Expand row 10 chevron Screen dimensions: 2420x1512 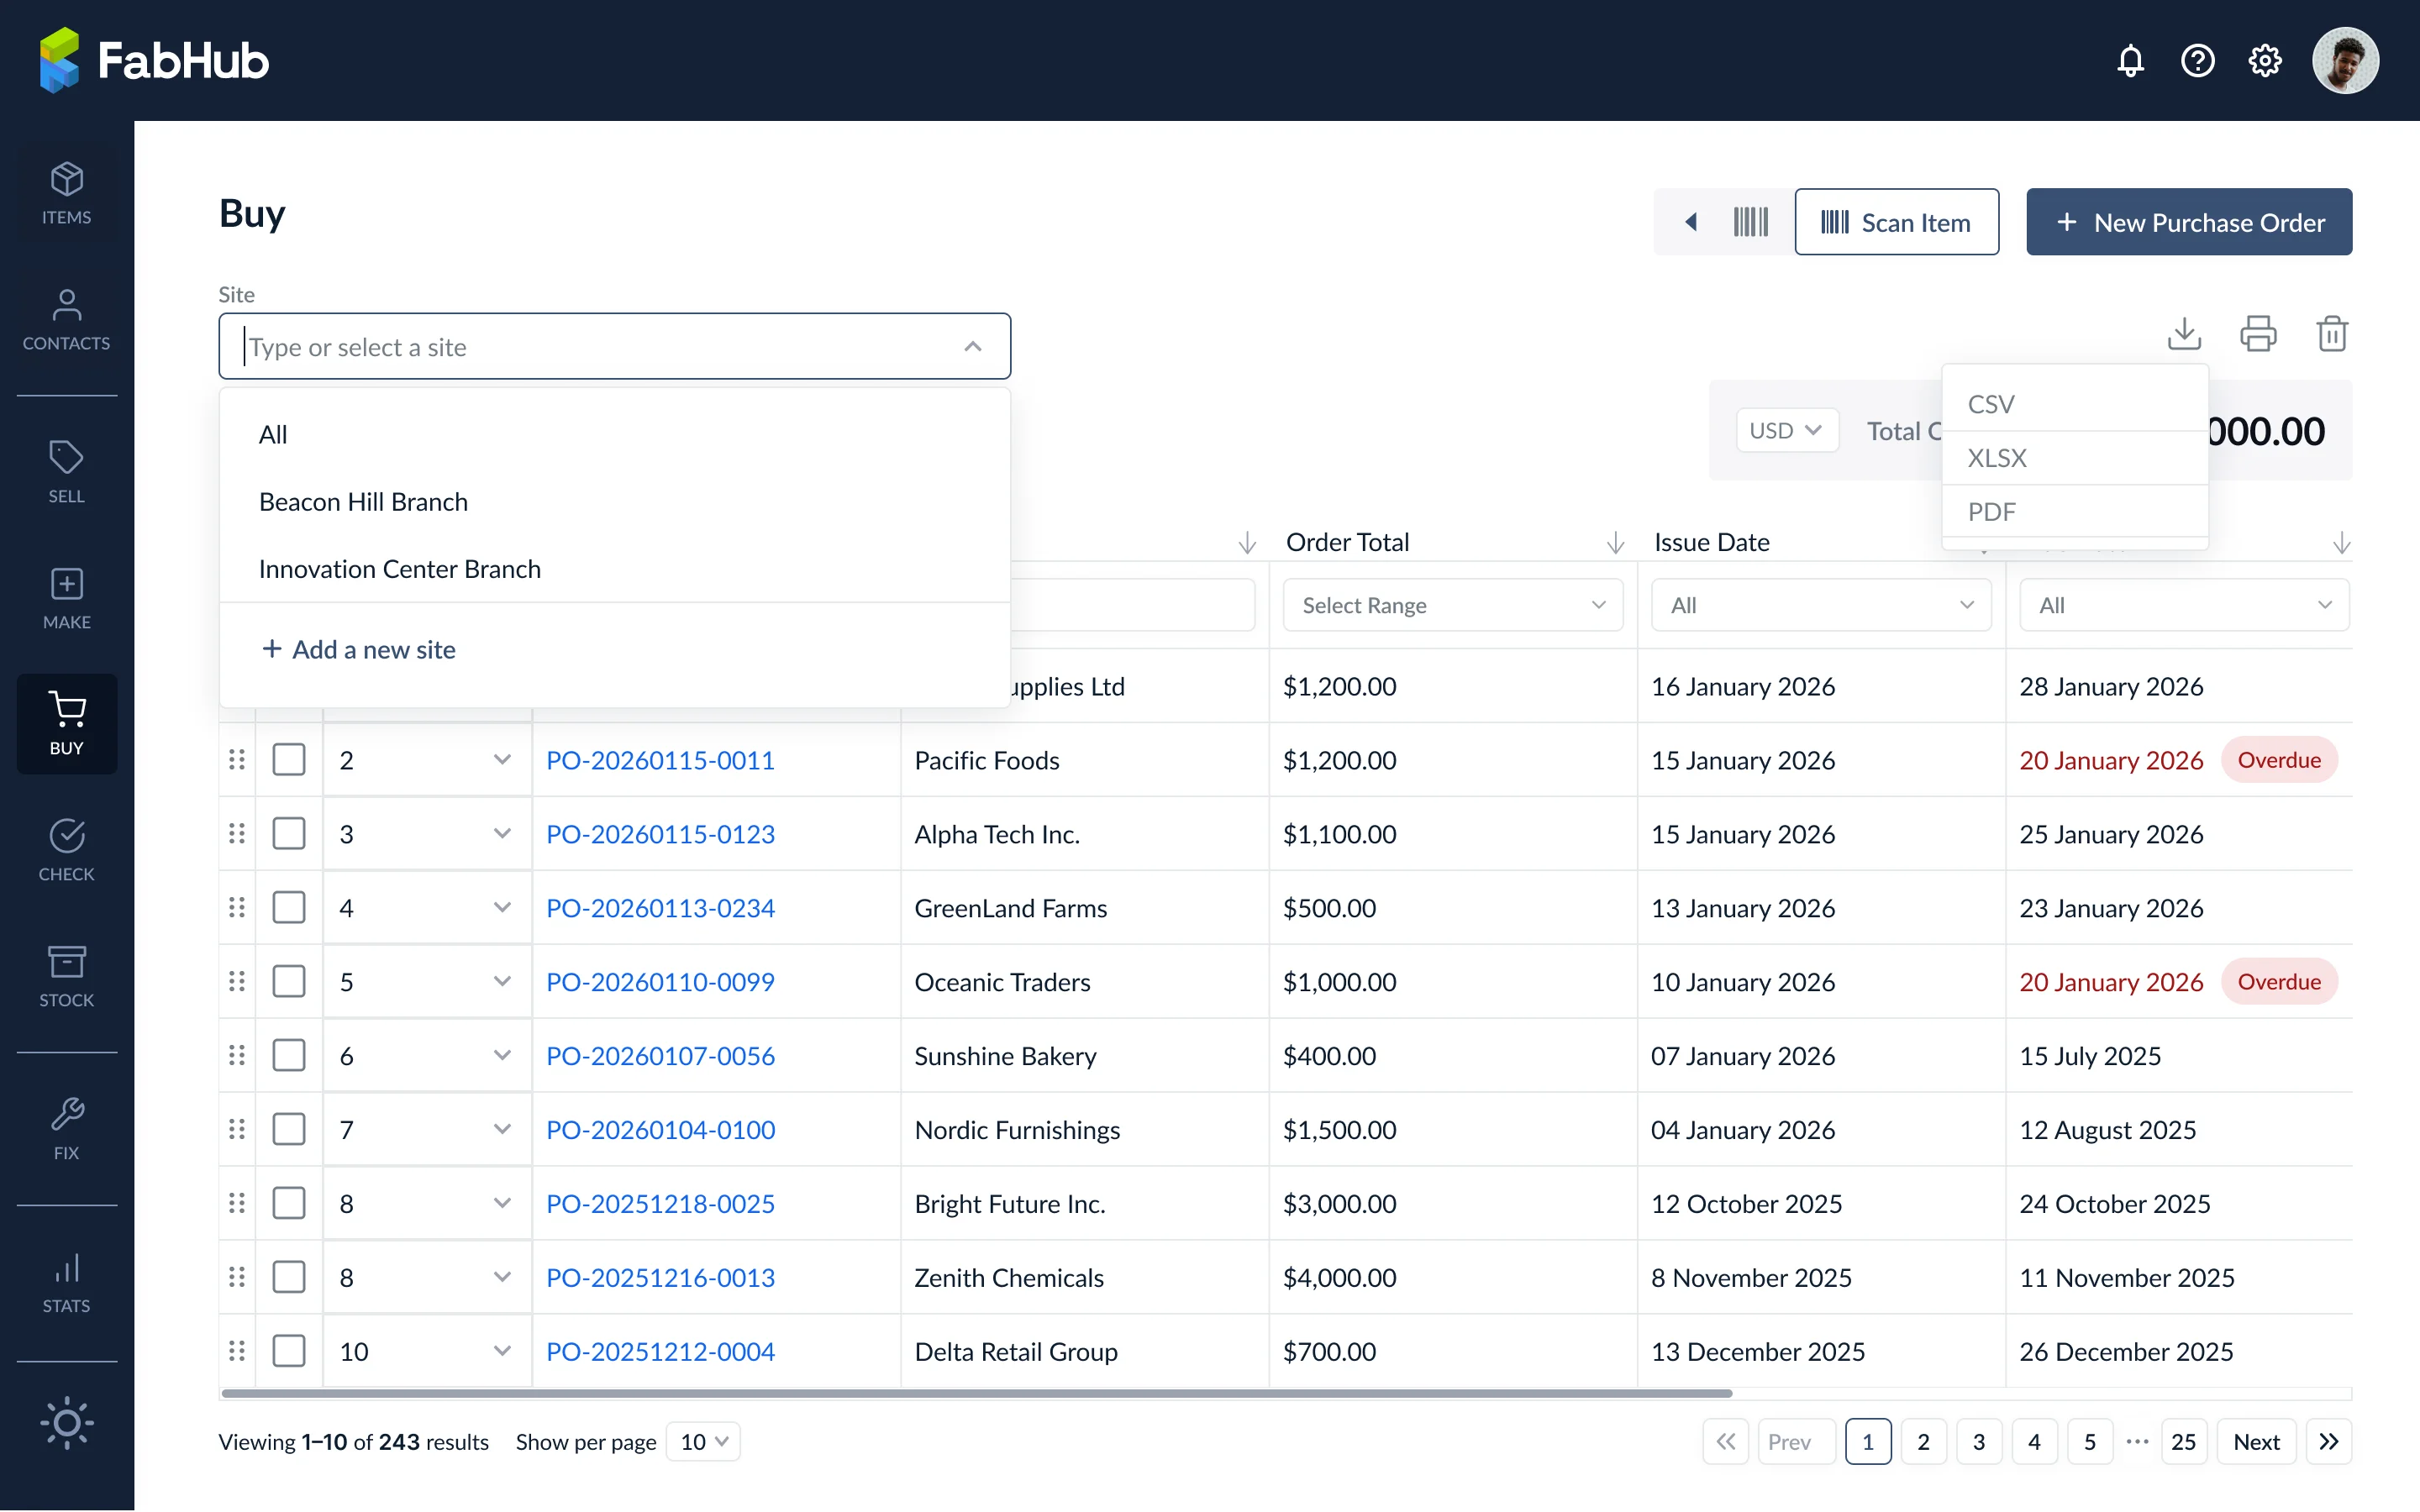click(502, 1351)
